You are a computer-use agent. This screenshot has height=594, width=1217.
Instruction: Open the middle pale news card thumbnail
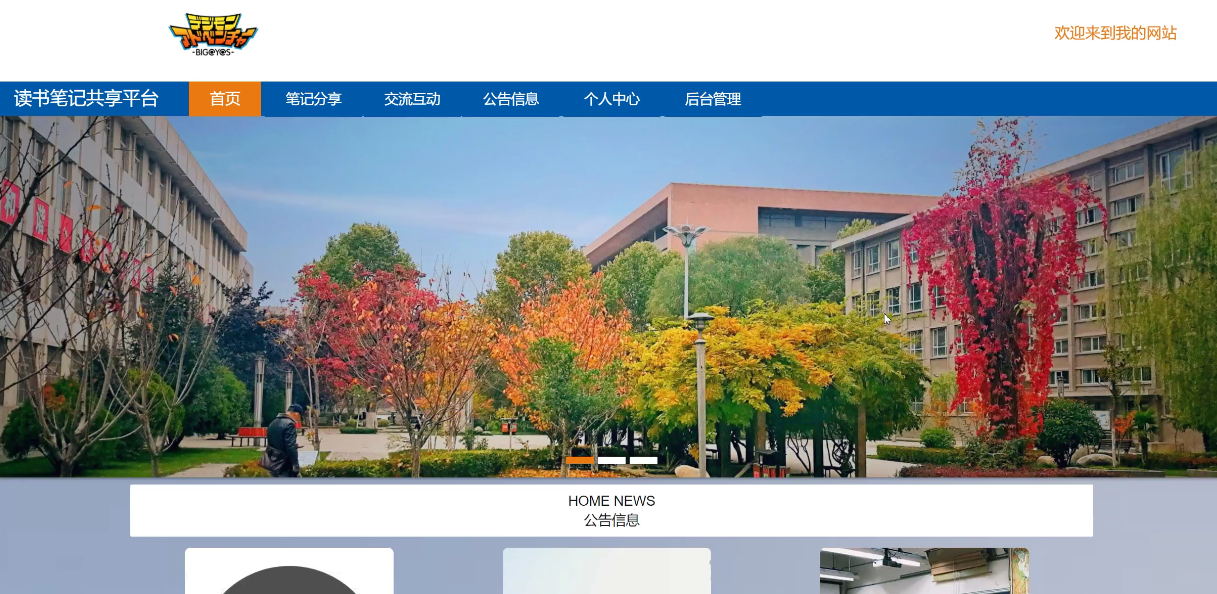coord(607,571)
